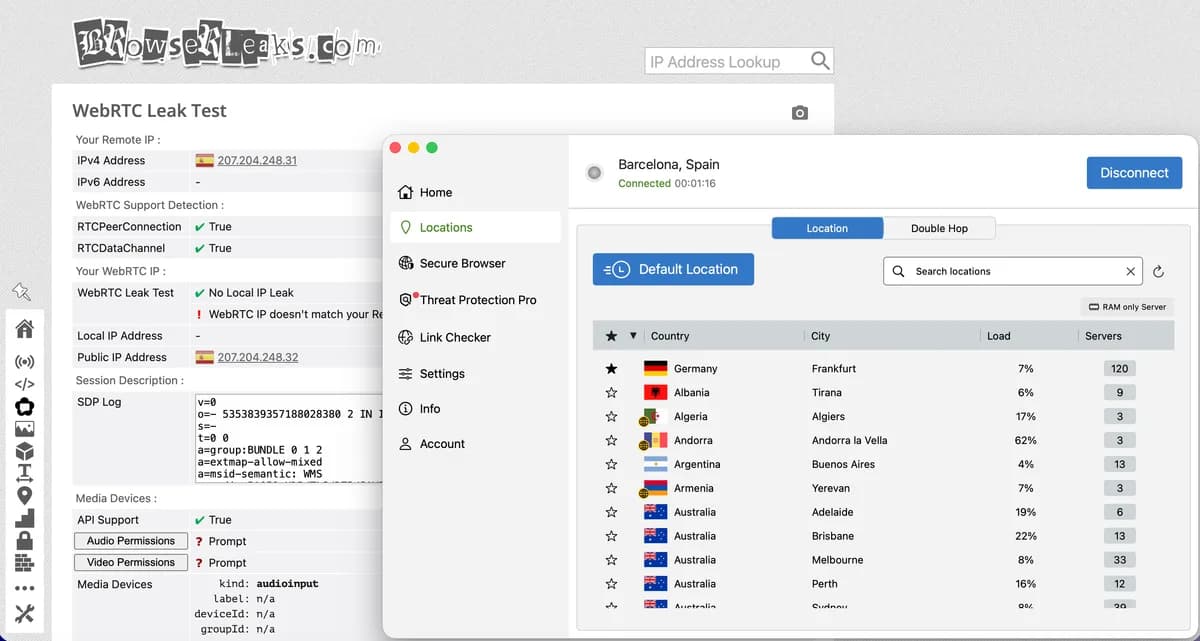This screenshot has width=1200, height=641.
Task: Select the Australia Perth server row
Action: pos(884,584)
